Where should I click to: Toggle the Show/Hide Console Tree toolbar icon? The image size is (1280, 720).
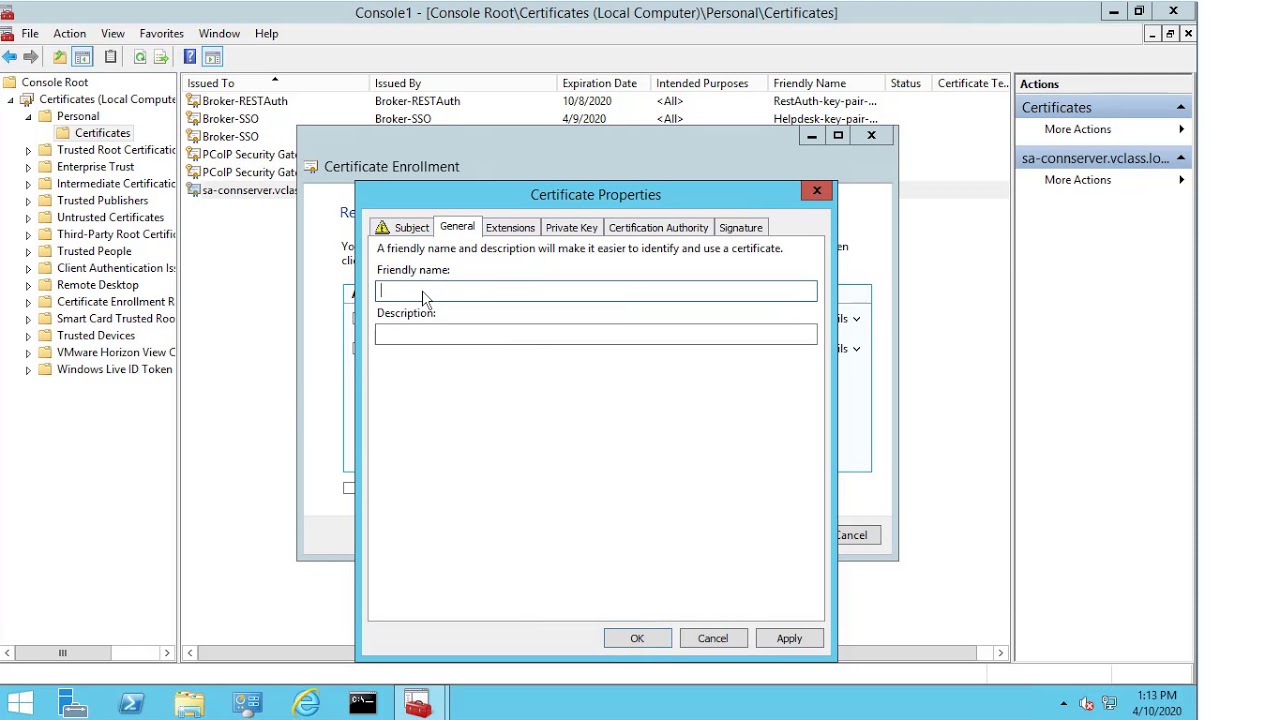(83, 57)
